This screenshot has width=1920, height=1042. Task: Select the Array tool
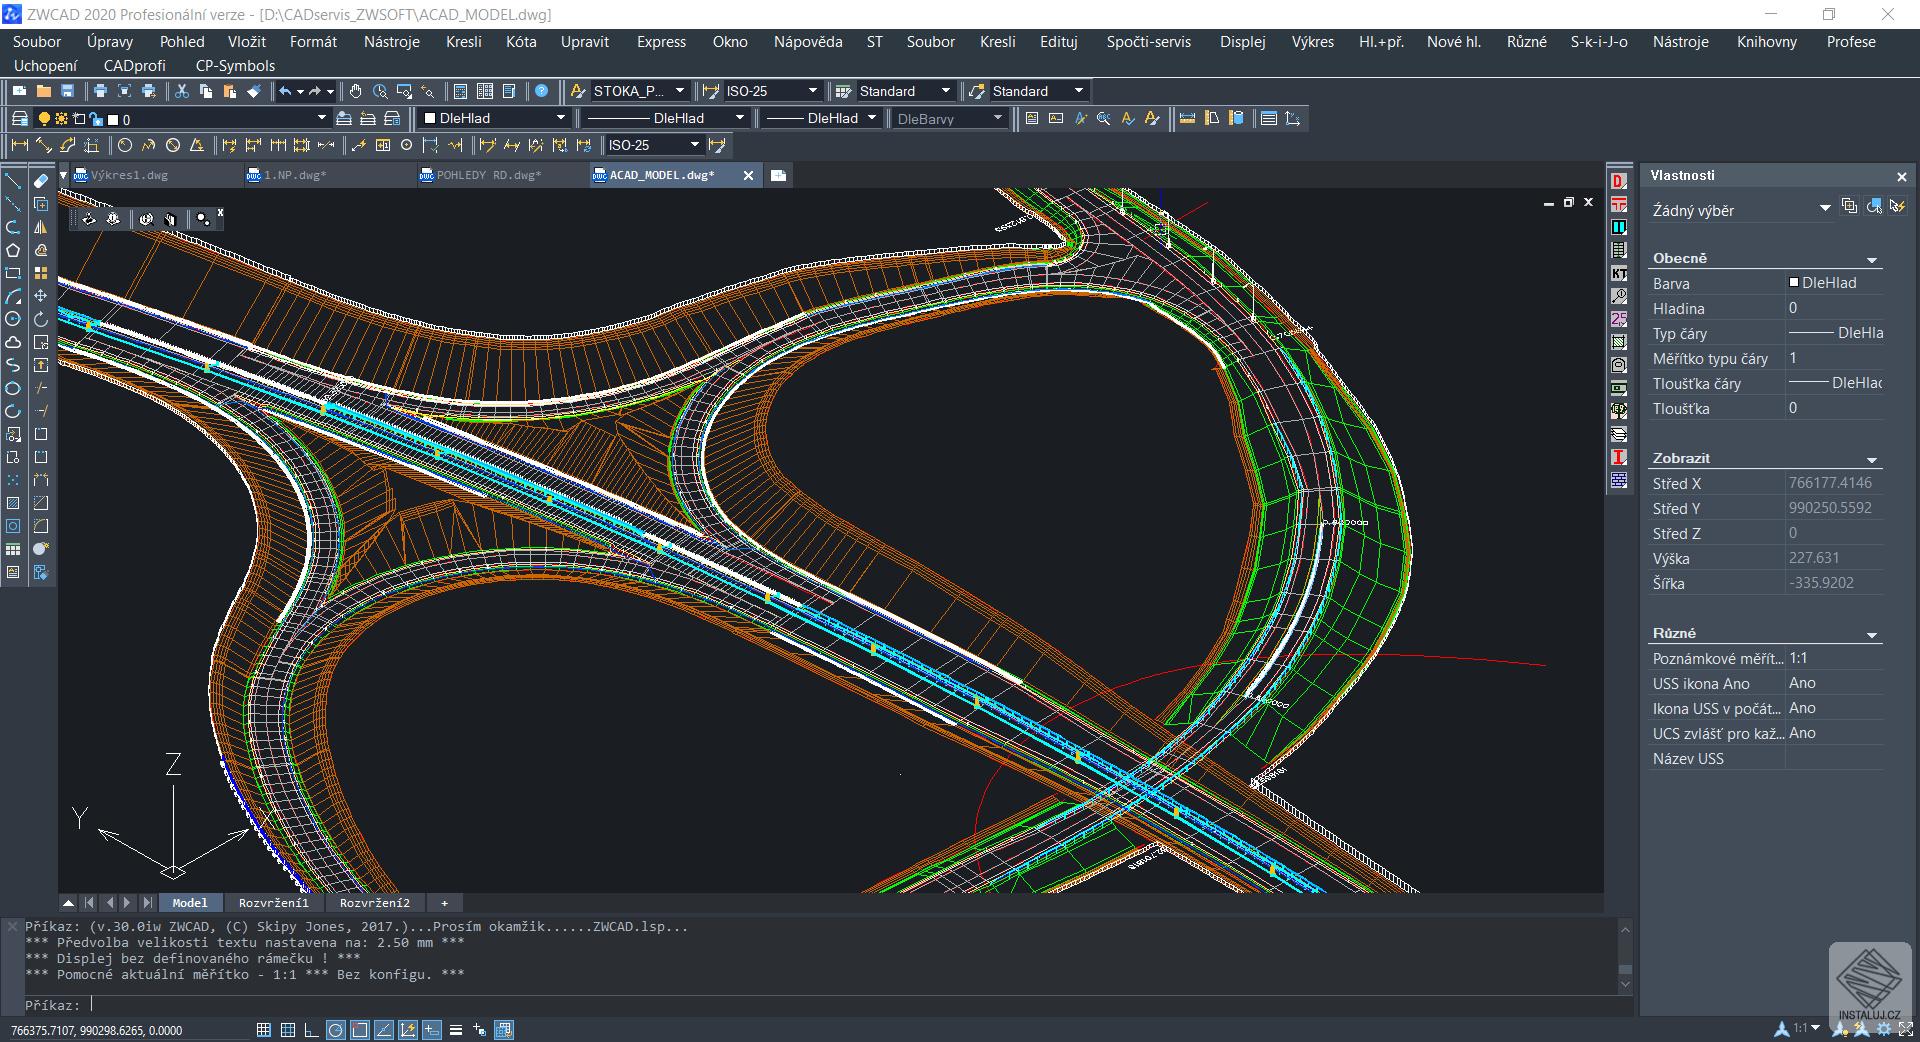[x=41, y=273]
